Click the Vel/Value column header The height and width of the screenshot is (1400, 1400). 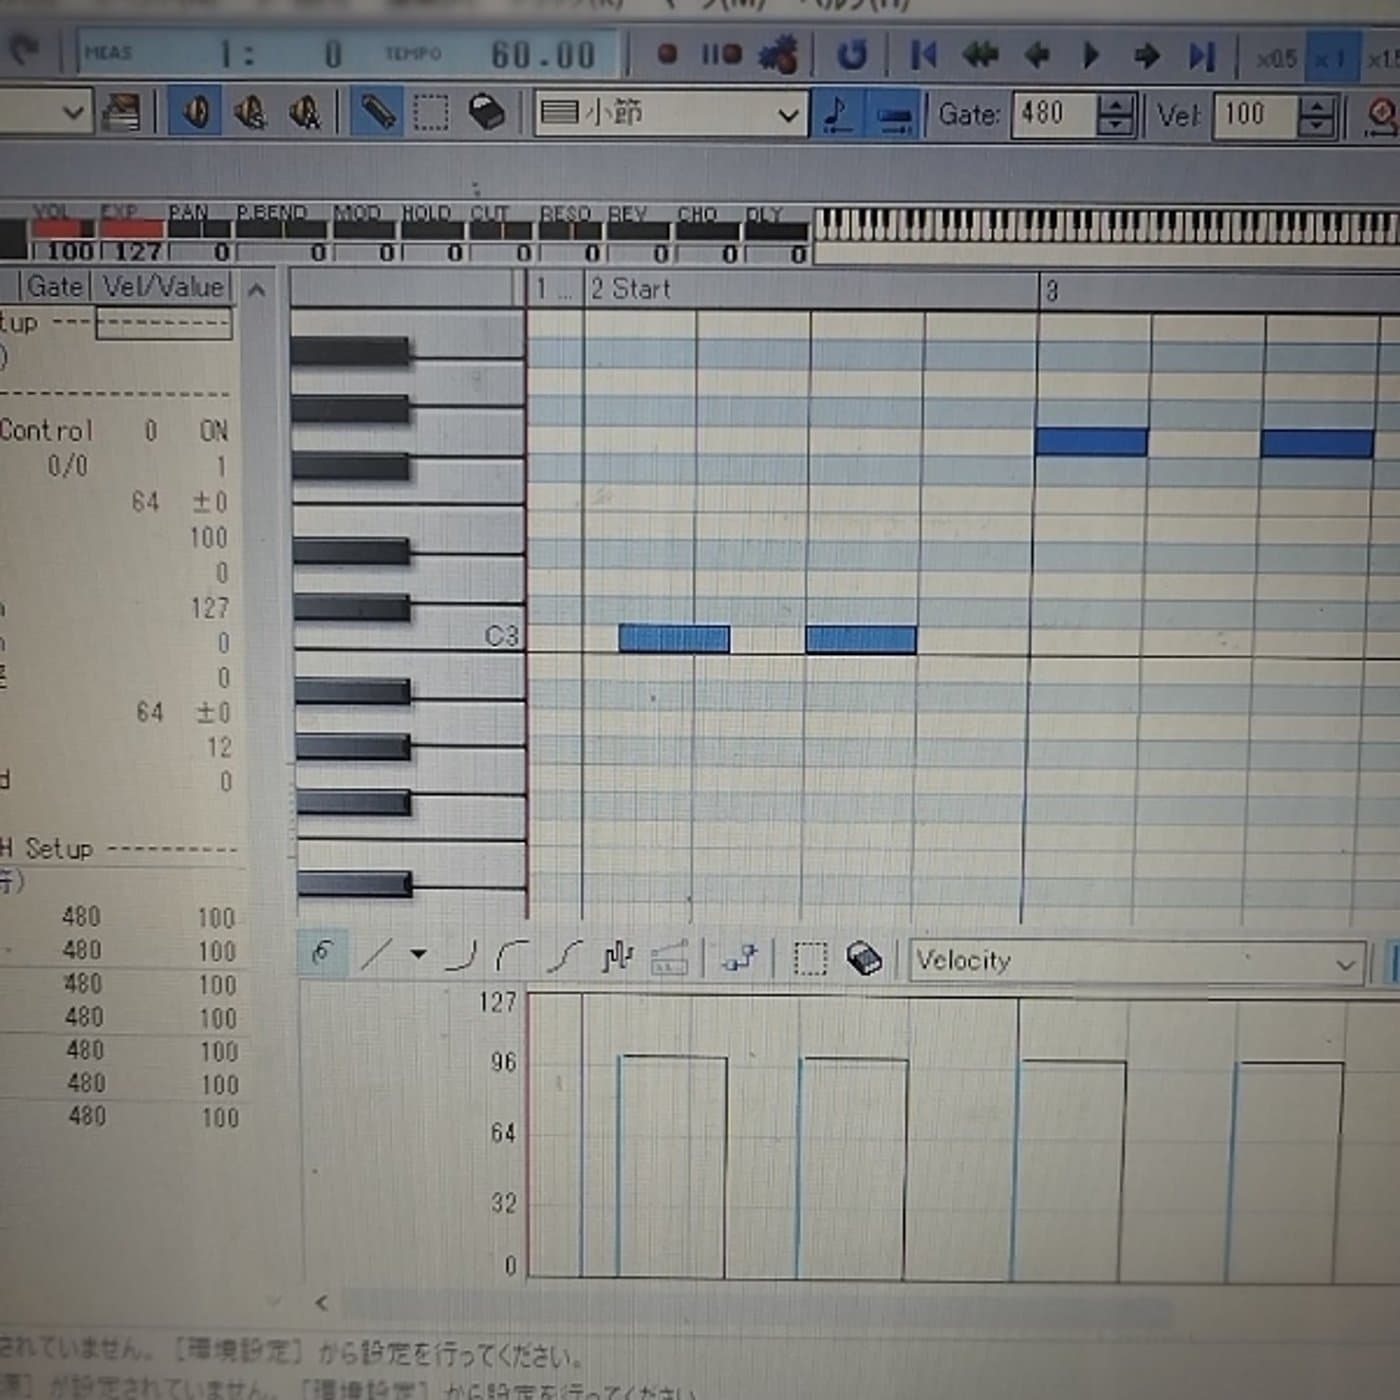pyautogui.click(x=163, y=288)
